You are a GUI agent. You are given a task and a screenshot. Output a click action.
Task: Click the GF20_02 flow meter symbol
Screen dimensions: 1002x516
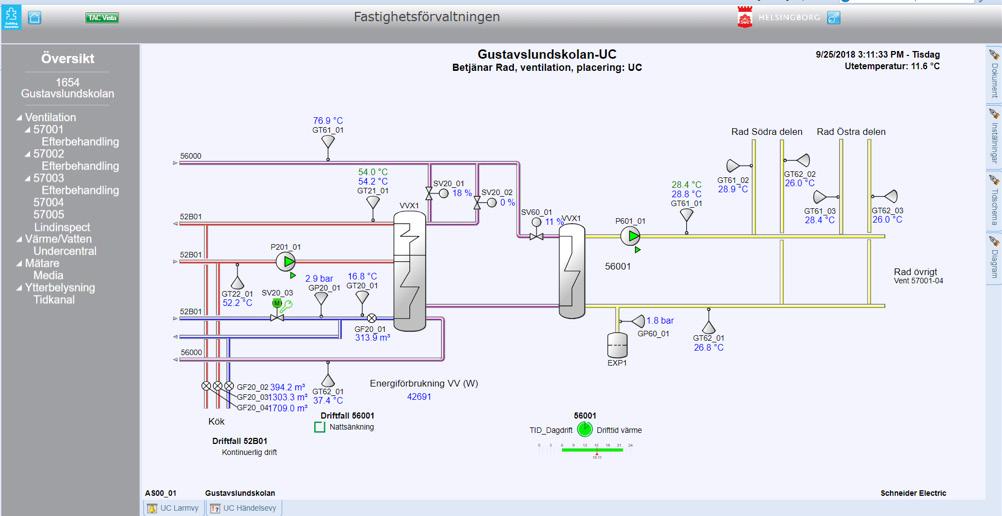206,386
